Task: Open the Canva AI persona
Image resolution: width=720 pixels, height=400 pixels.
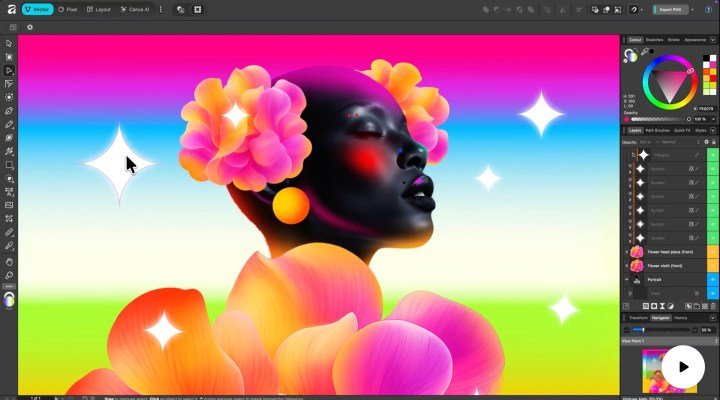Action: [x=135, y=9]
